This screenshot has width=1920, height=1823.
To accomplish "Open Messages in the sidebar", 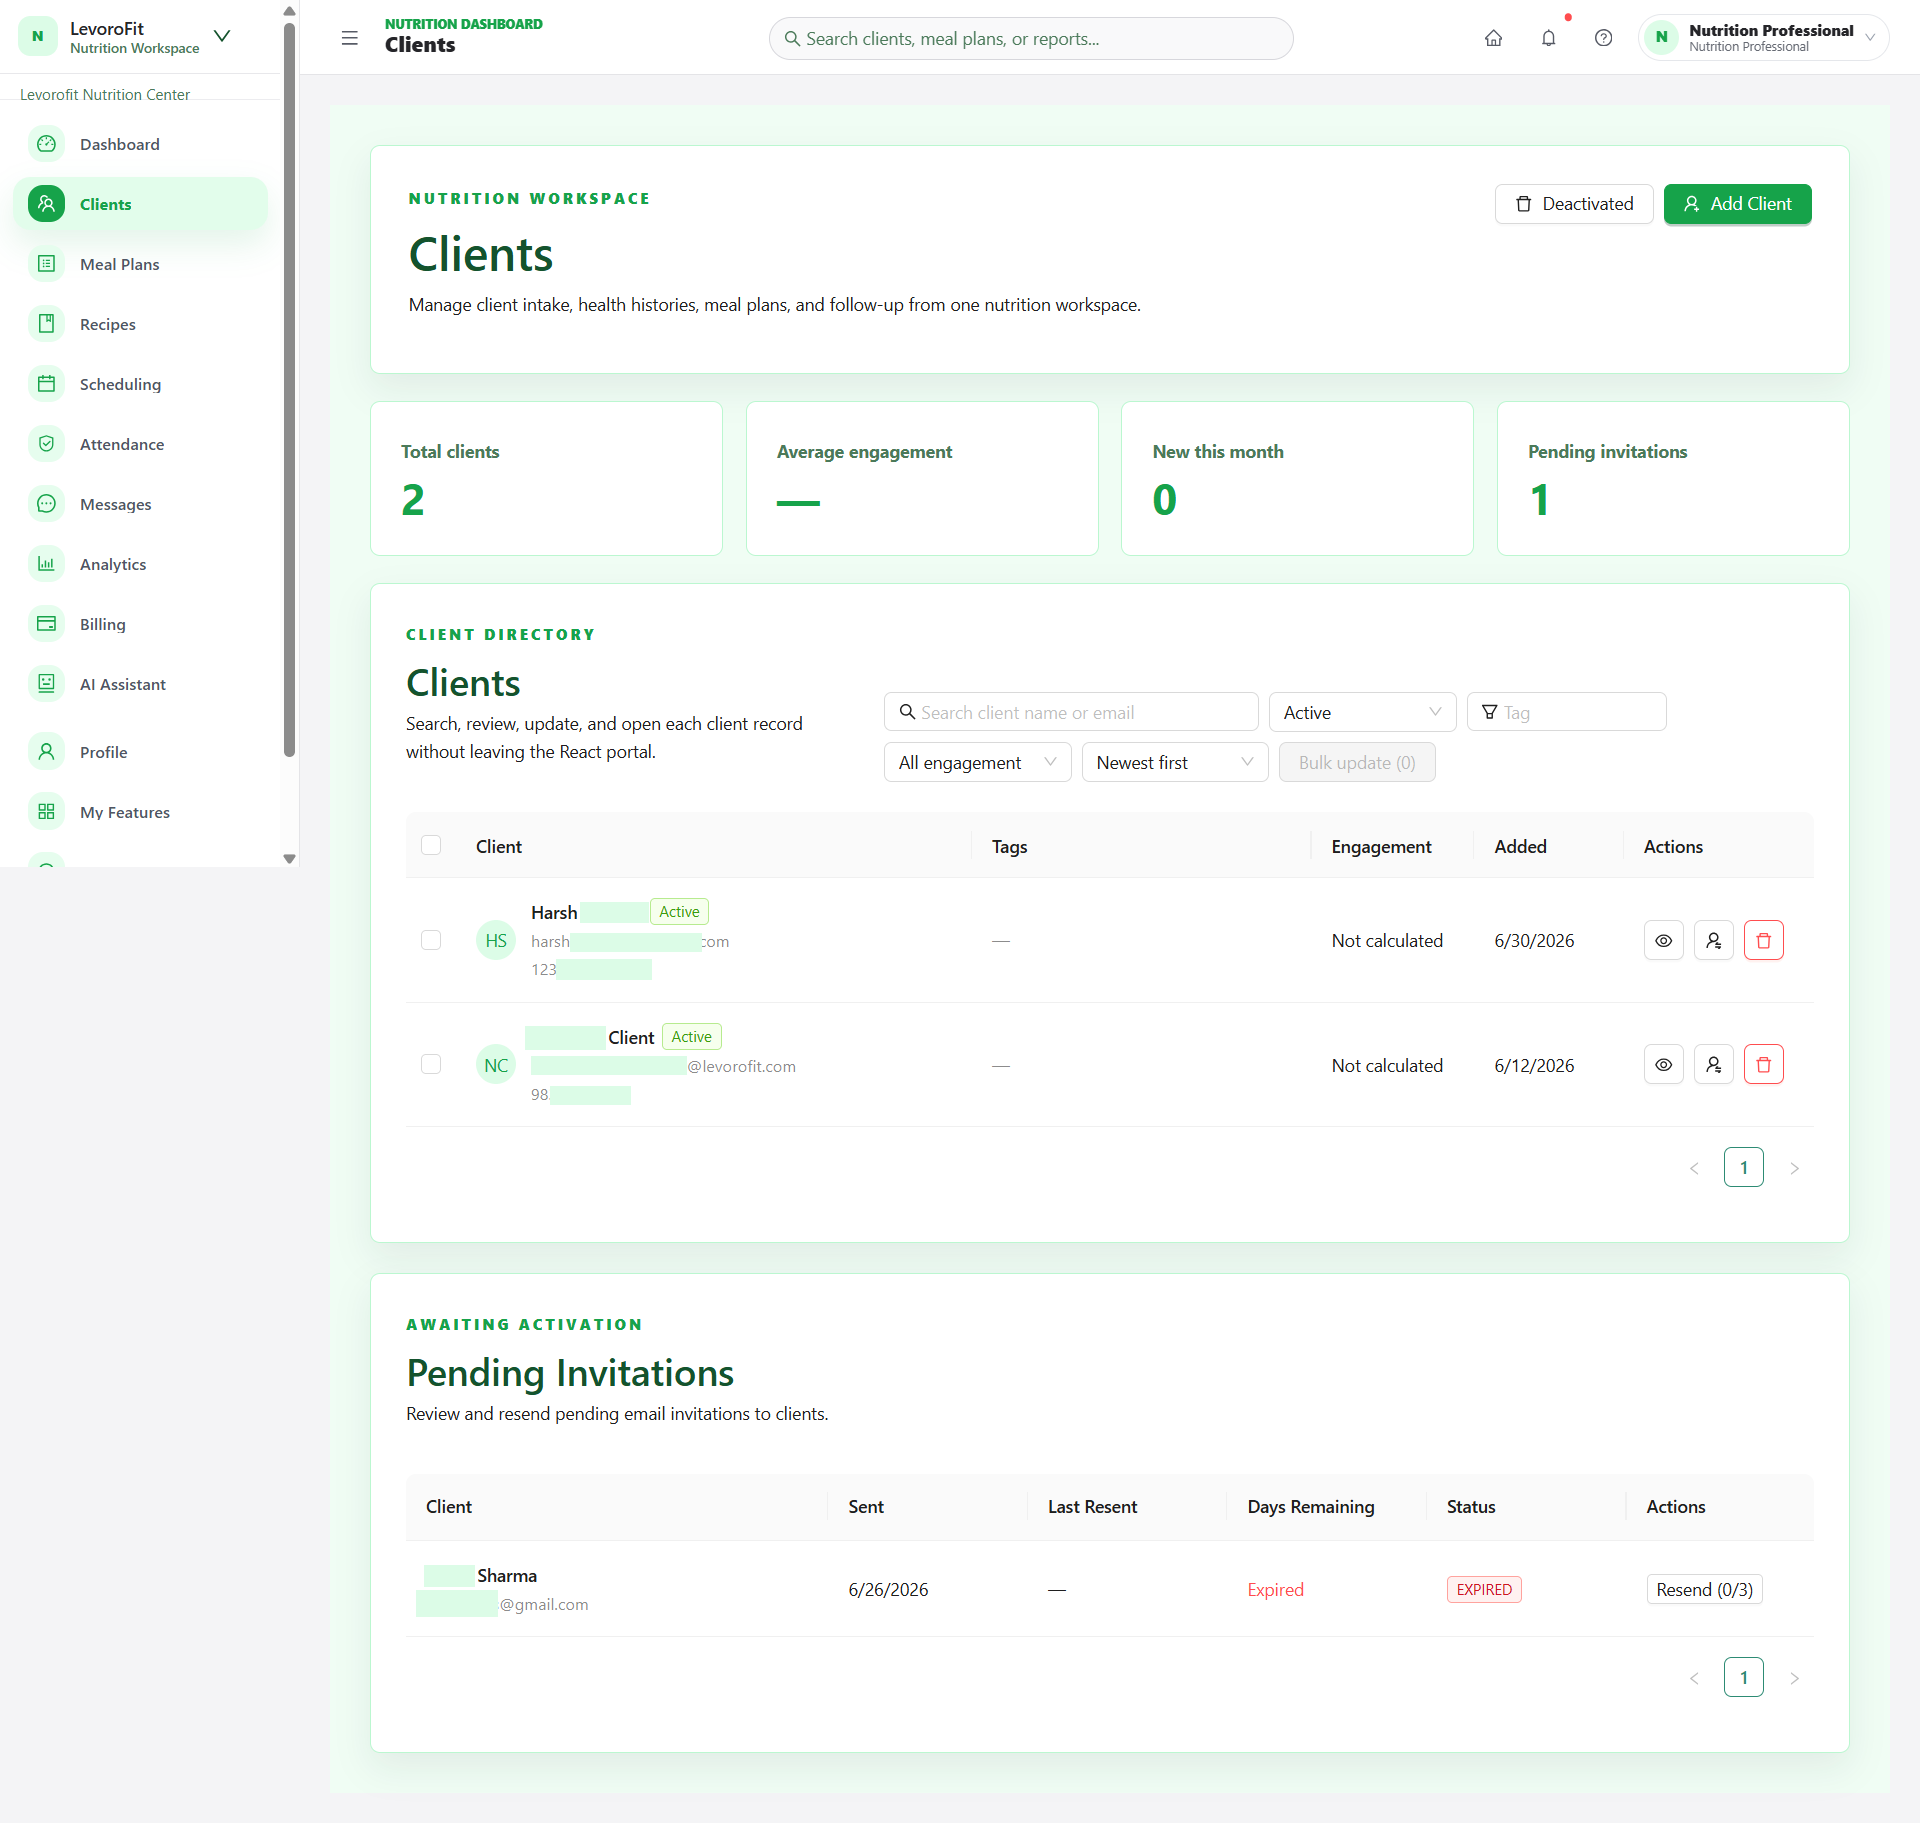I will (140, 504).
